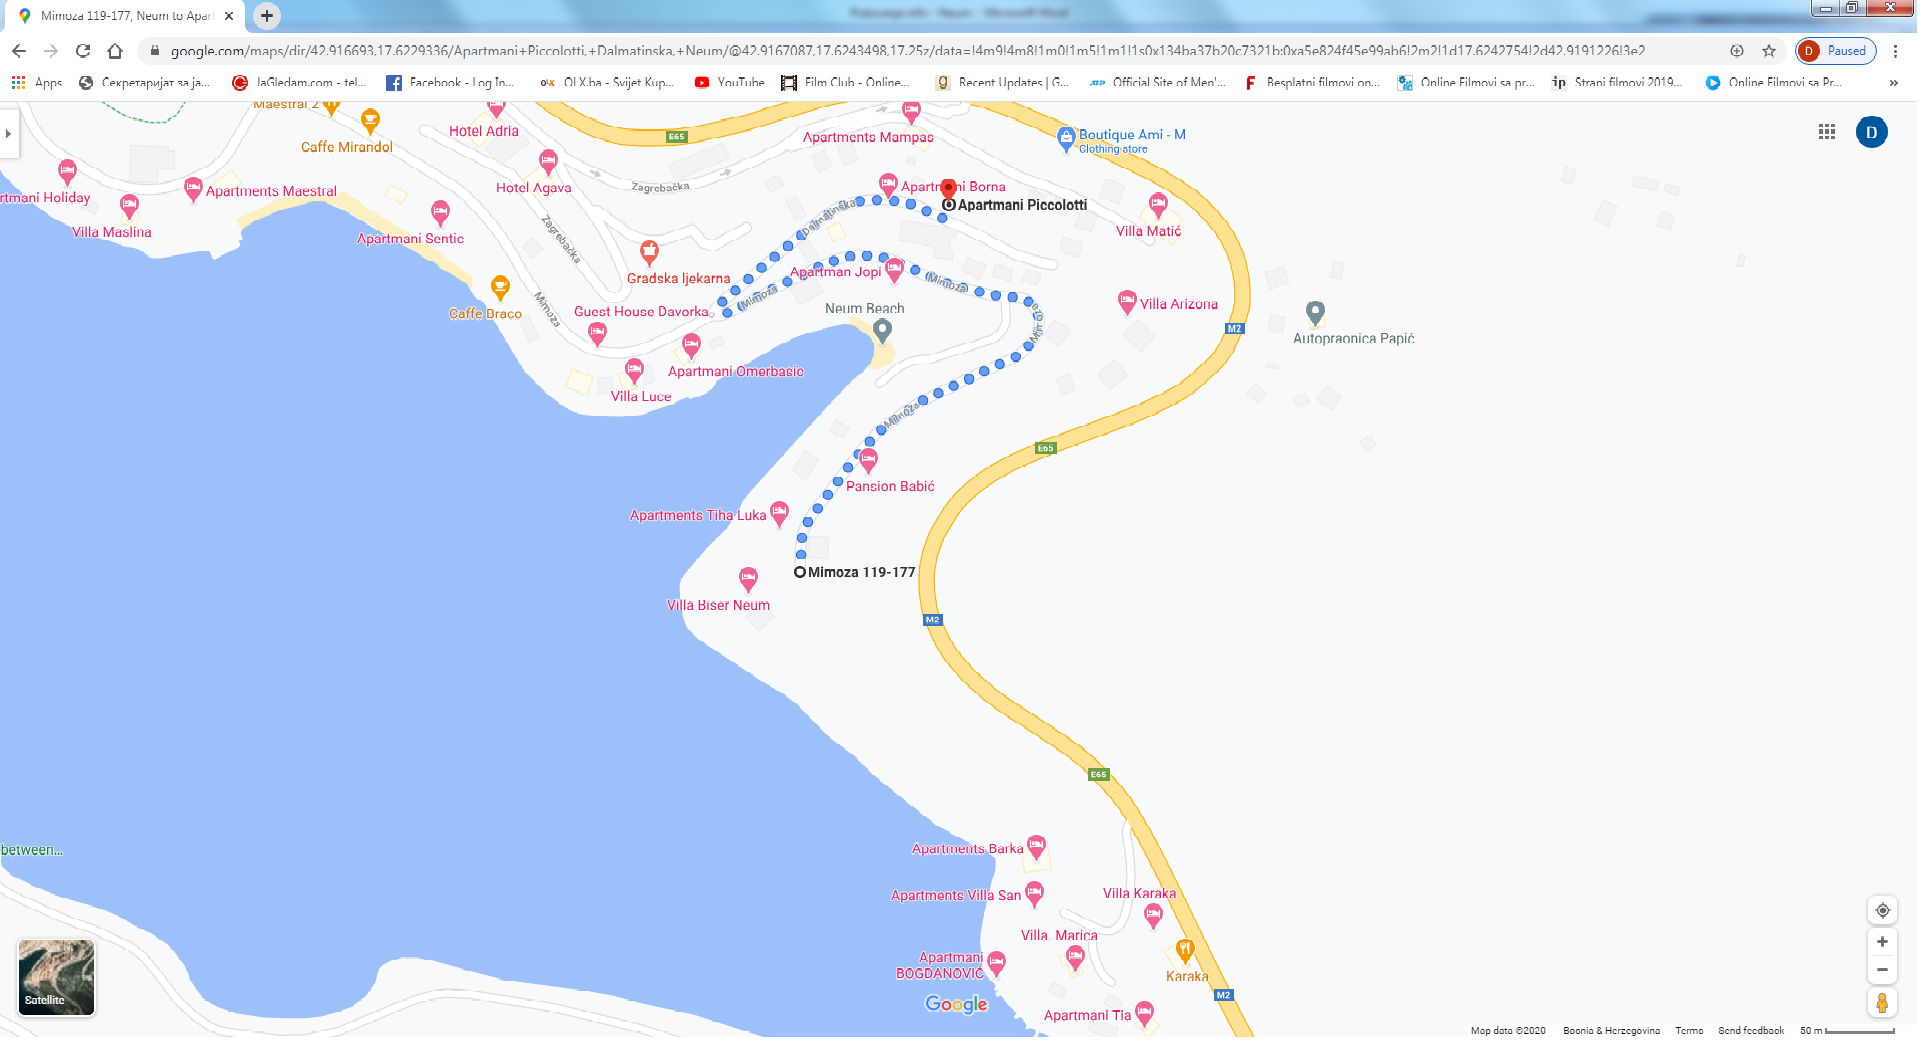Click the Villa Karaka pin
Screen dimensions: 1920x1040
pyautogui.click(x=1153, y=916)
